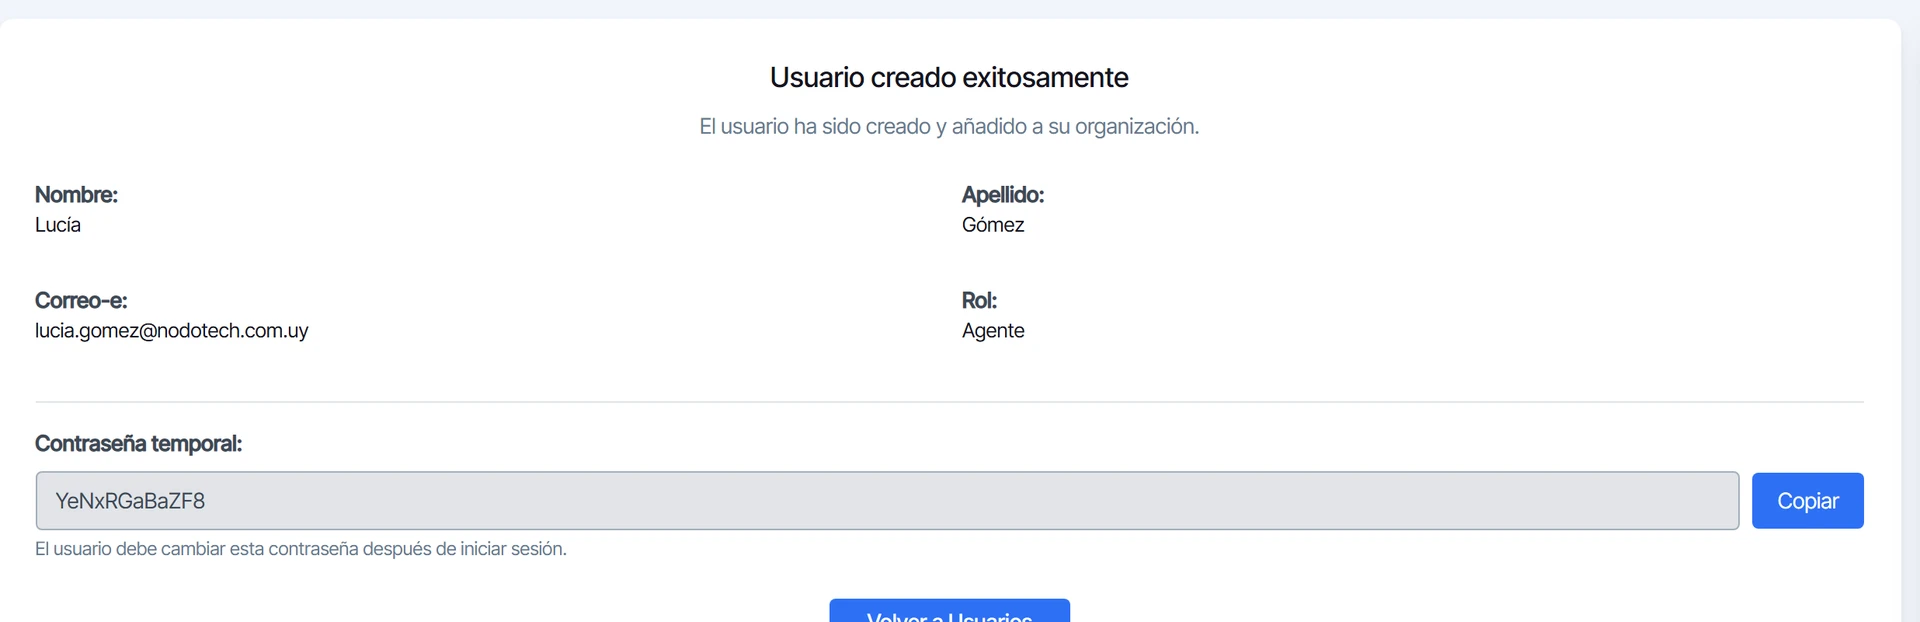Click the Apellido label
Screen dimensions: 1920x622
click(1003, 195)
